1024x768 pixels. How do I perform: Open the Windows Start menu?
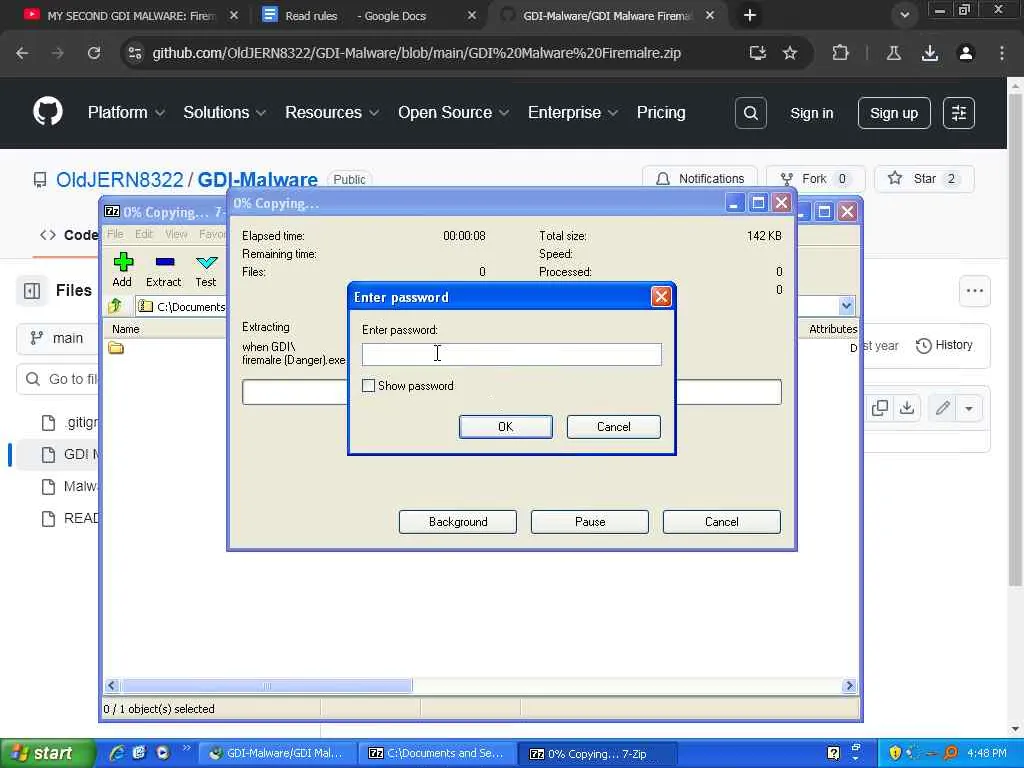(x=46, y=754)
